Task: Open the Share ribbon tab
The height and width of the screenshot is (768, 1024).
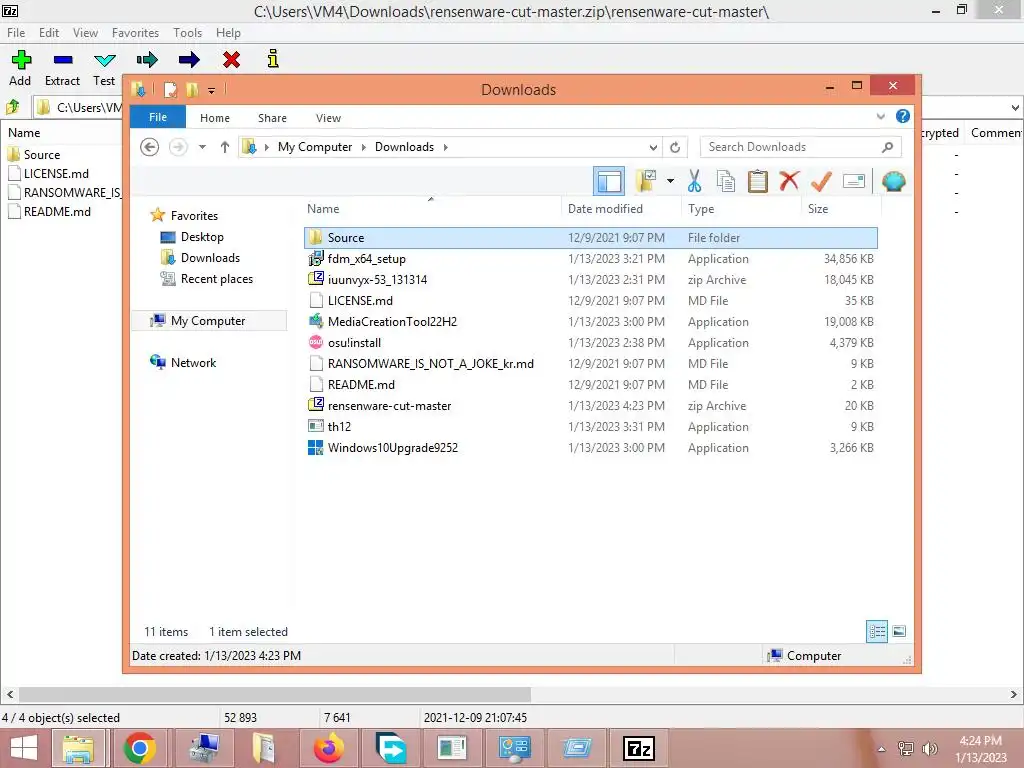Action: pyautogui.click(x=272, y=118)
